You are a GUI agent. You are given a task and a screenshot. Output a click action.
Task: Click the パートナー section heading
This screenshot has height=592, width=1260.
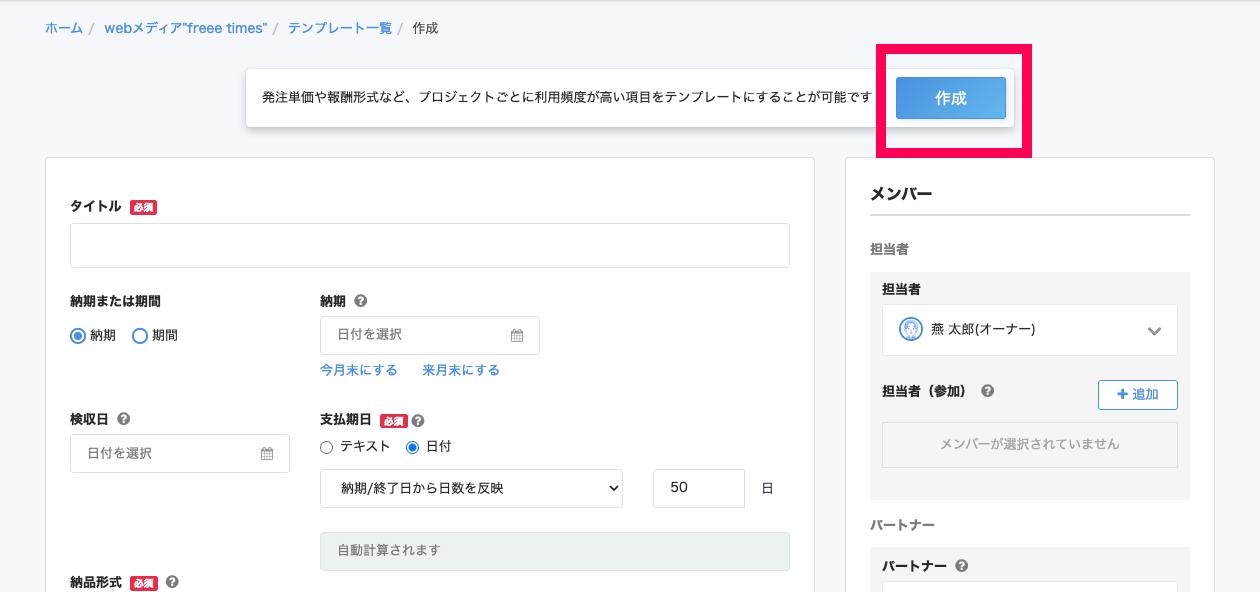click(x=902, y=525)
